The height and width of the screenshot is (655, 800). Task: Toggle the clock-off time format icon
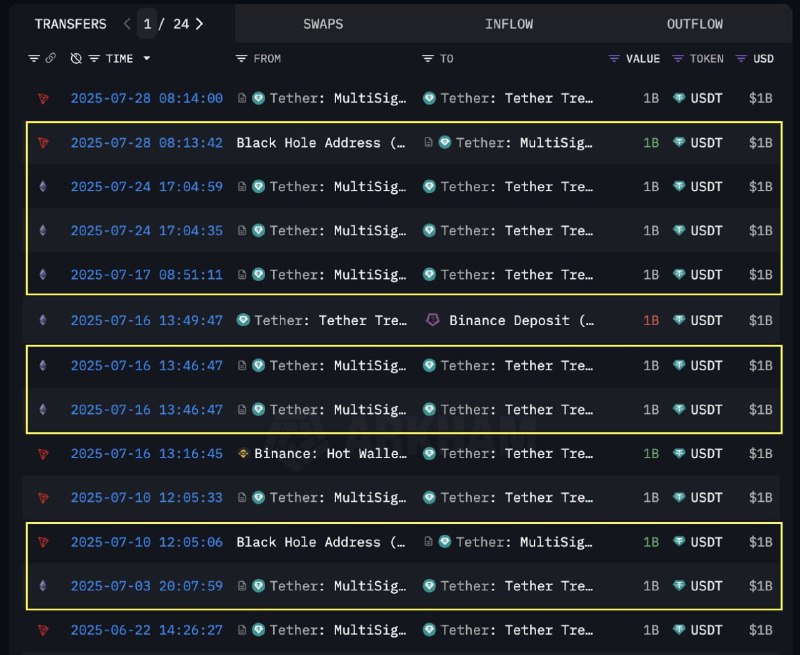76,59
